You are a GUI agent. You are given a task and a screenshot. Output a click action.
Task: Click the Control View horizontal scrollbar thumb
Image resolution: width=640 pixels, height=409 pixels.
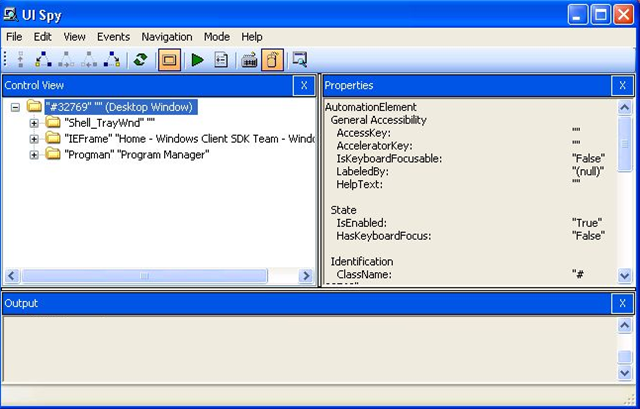[x=144, y=276]
